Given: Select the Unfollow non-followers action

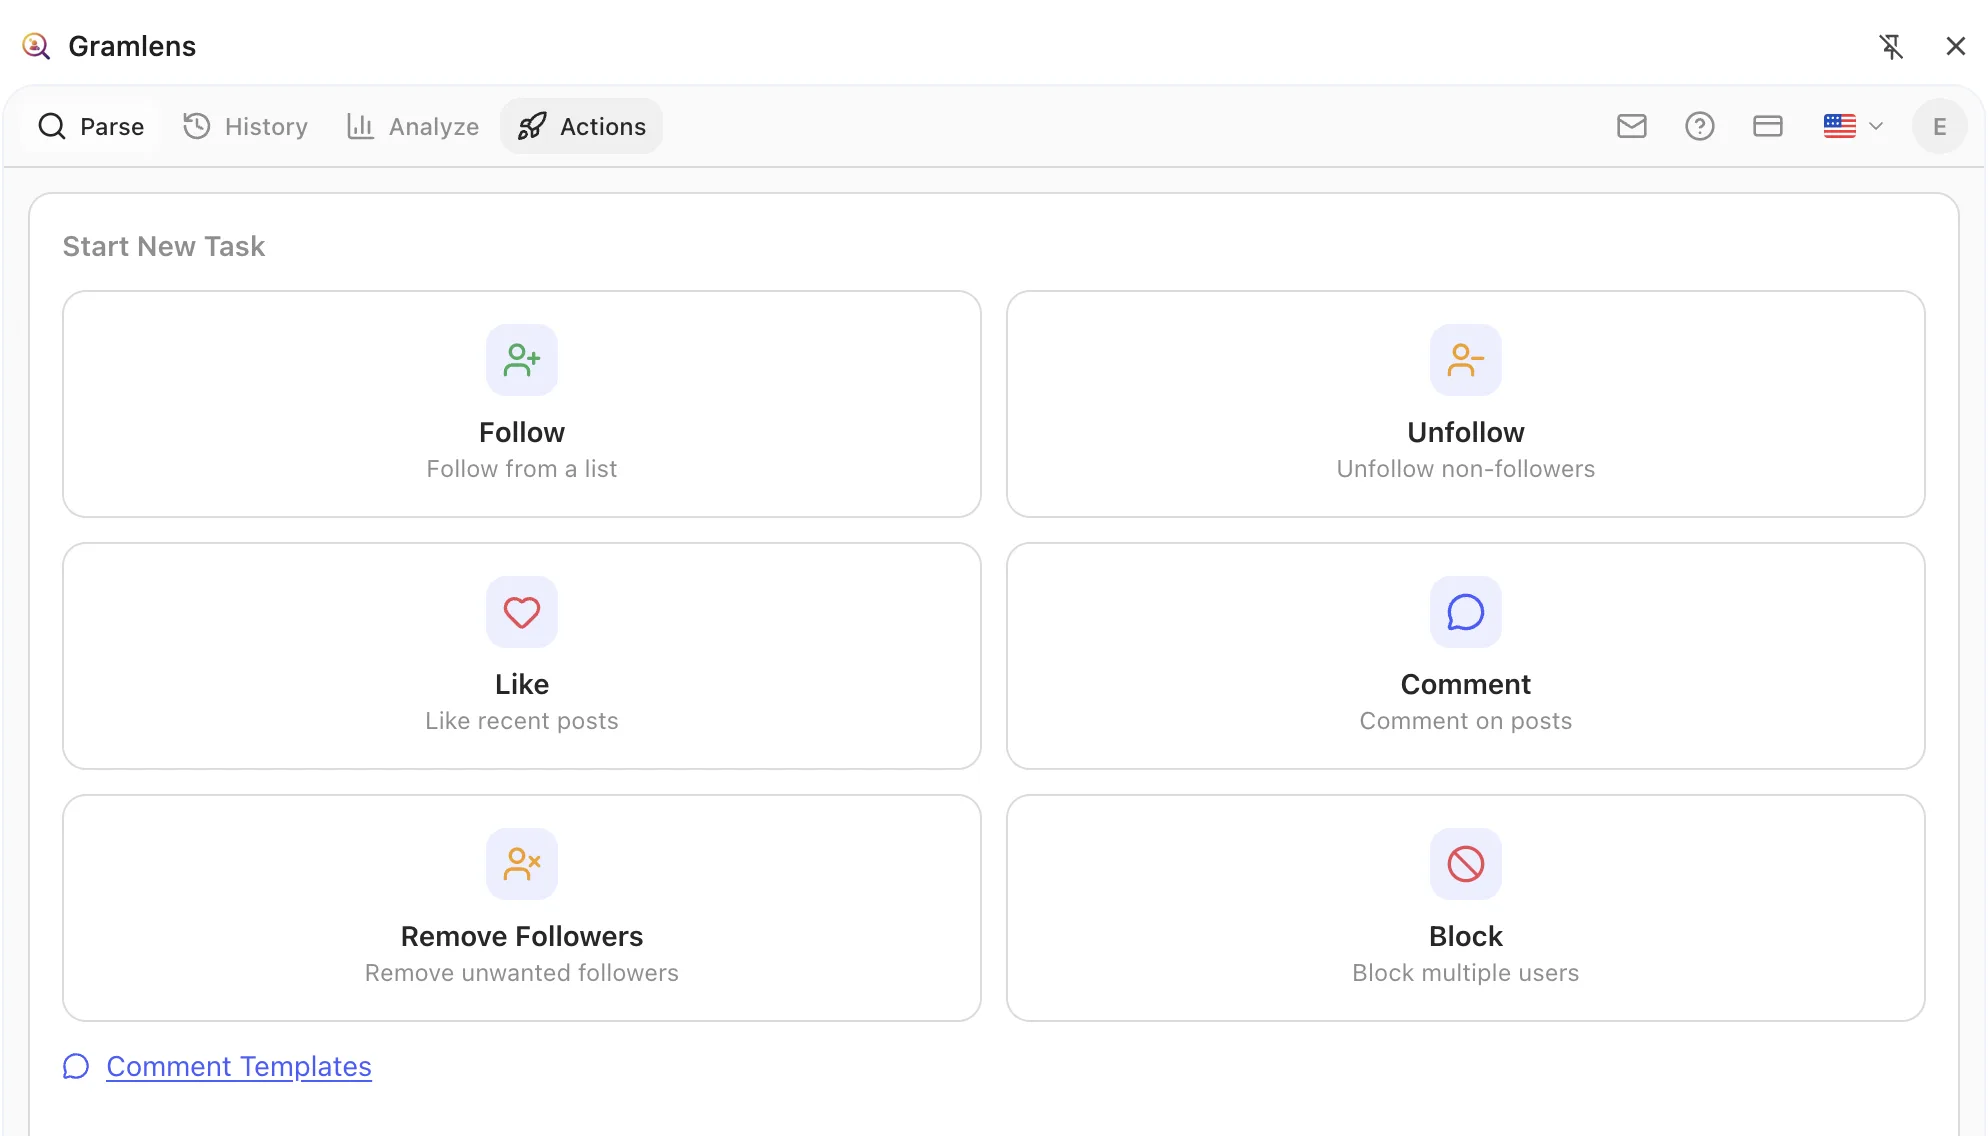Looking at the screenshot, I should [1465, 404].
